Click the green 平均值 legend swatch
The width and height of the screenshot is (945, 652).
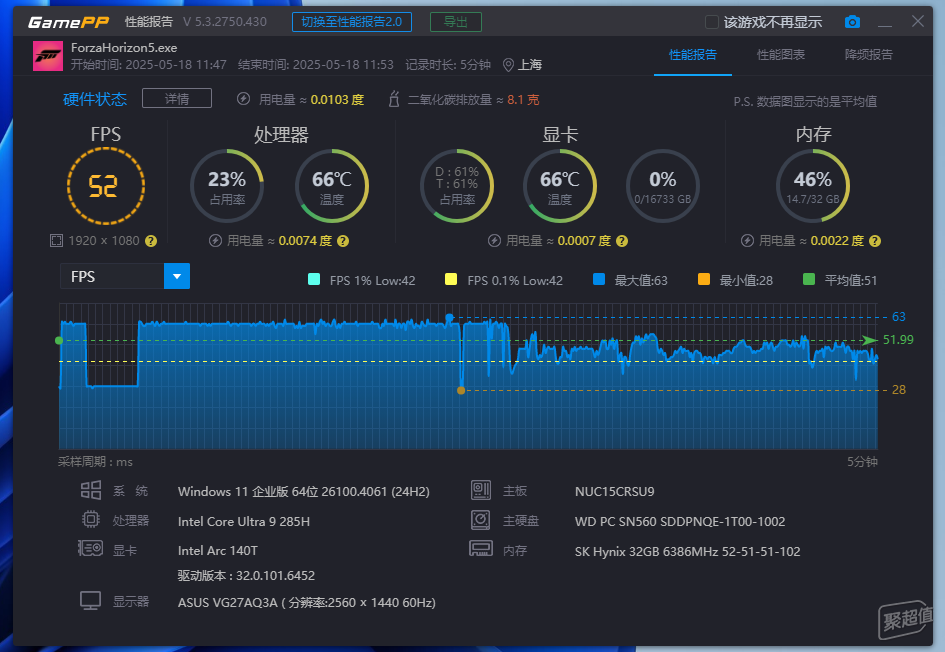(809, 279)
